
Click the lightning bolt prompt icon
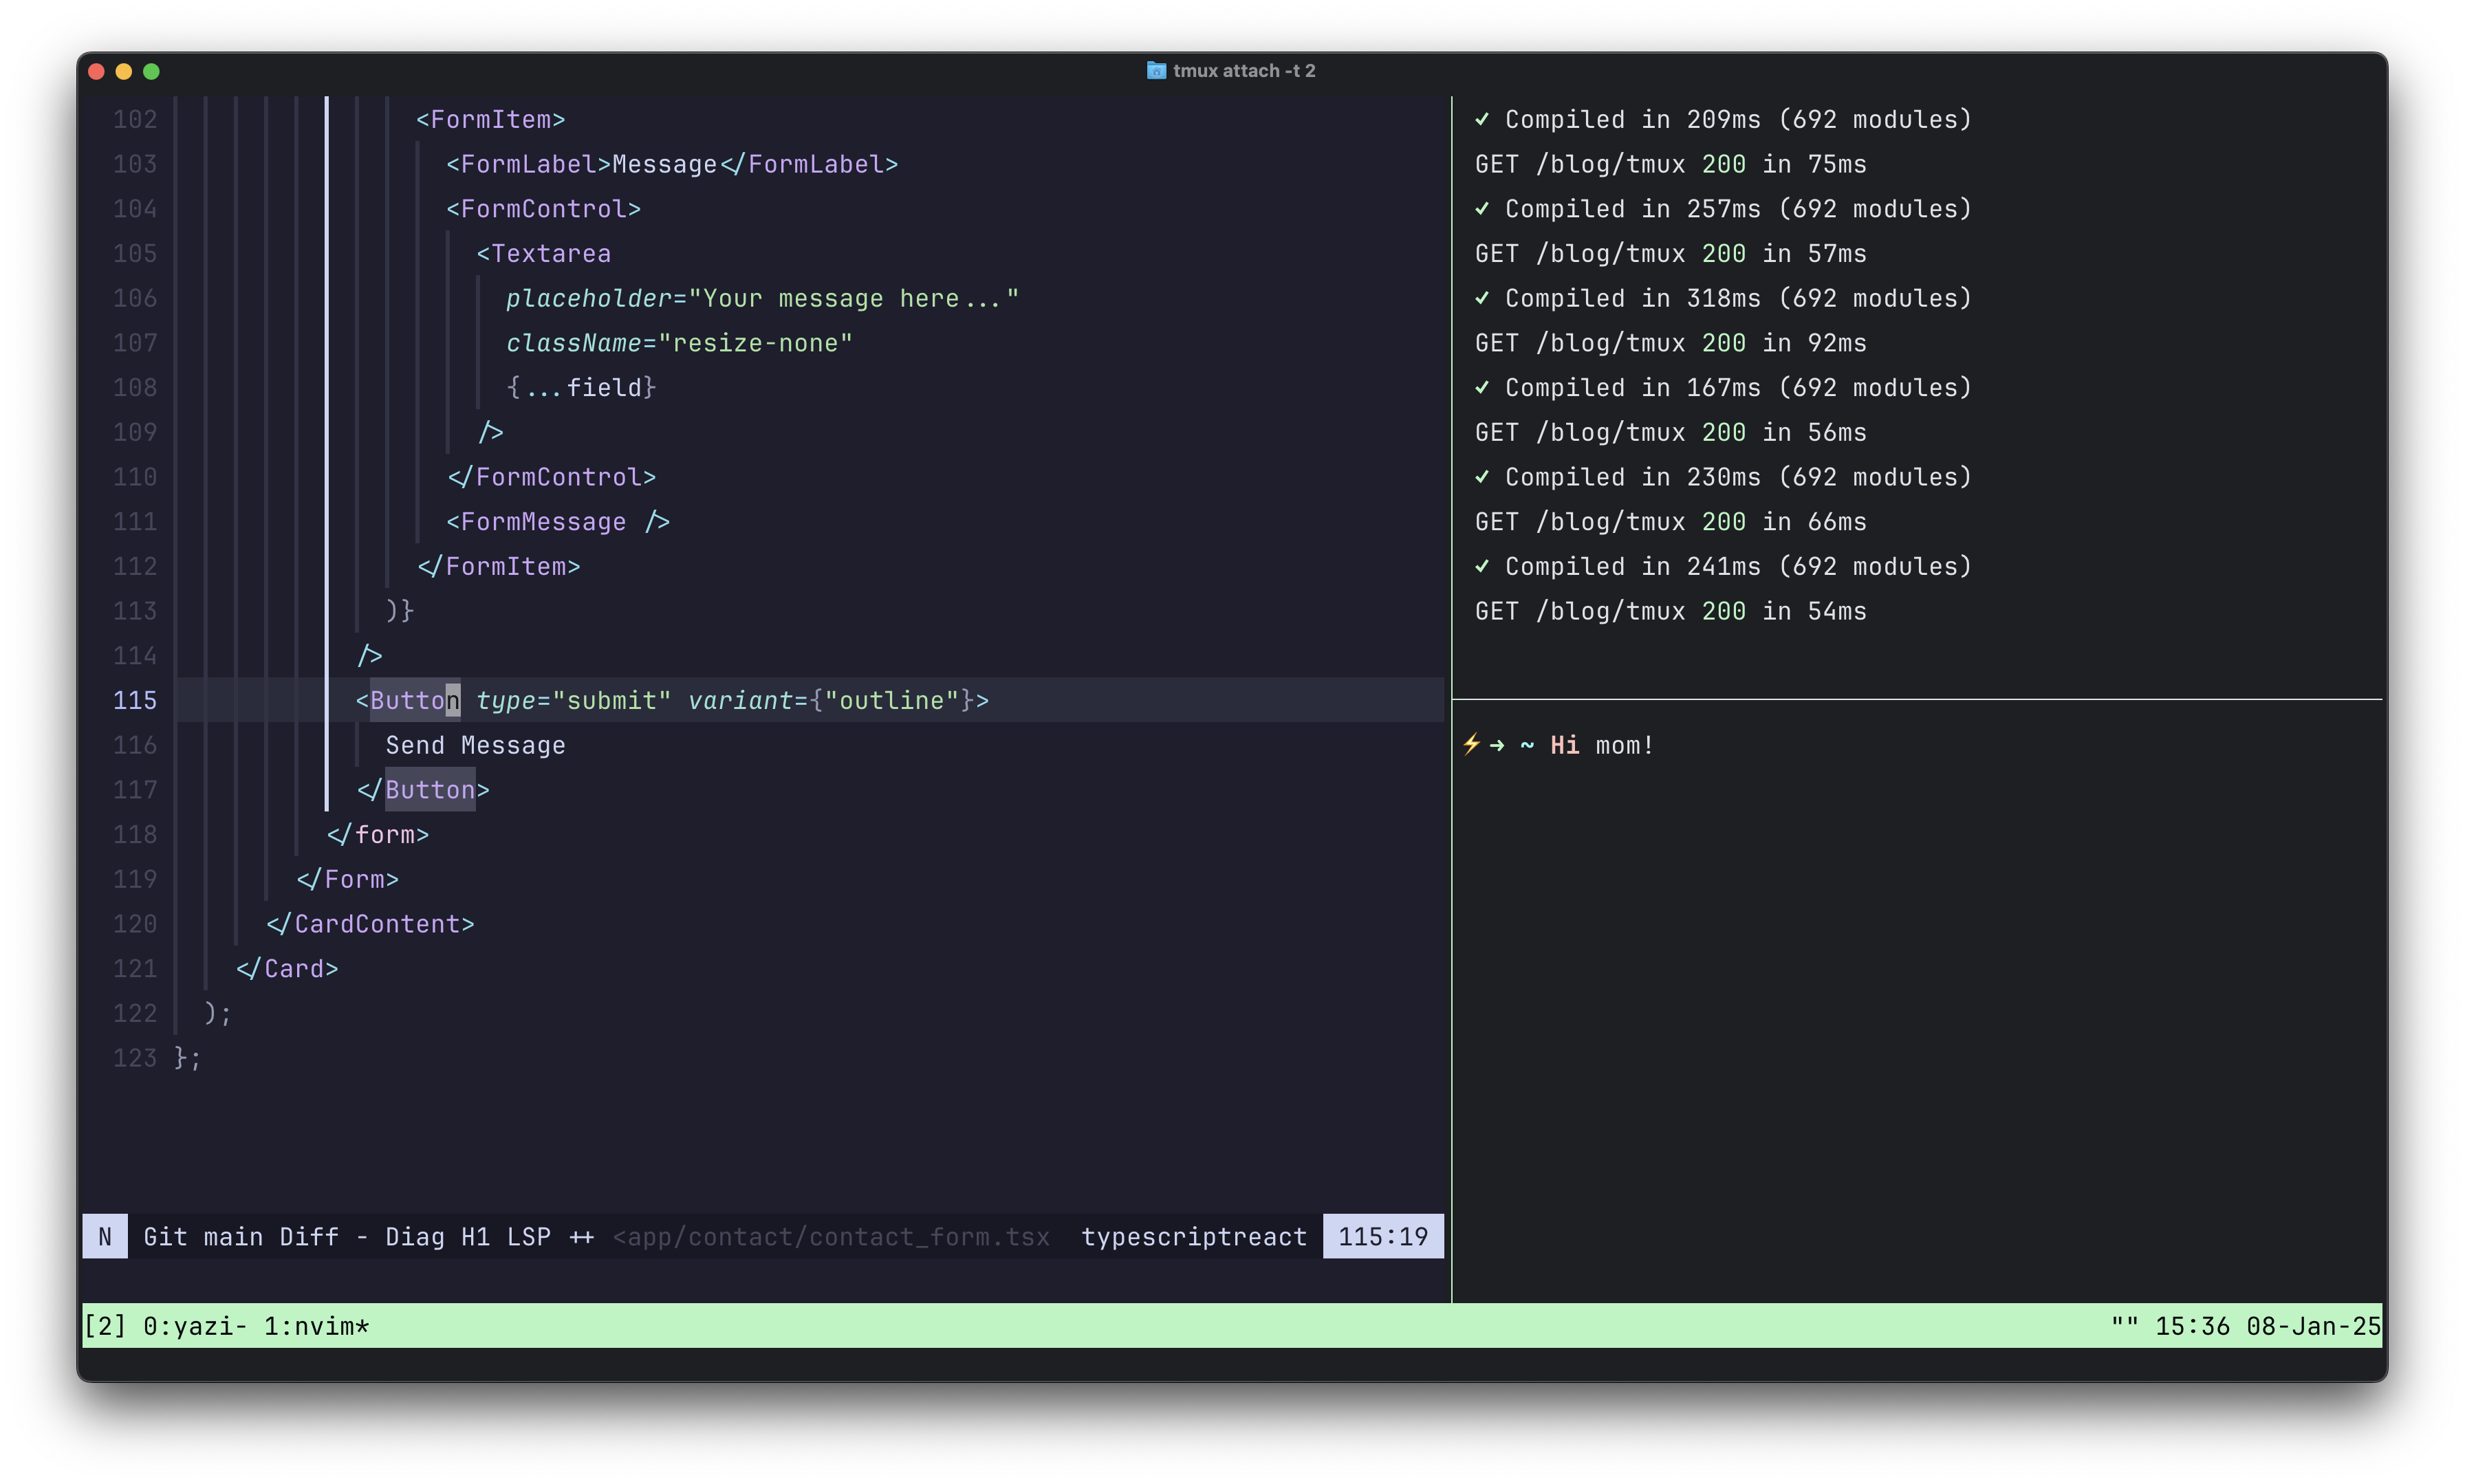[1471, 744]
